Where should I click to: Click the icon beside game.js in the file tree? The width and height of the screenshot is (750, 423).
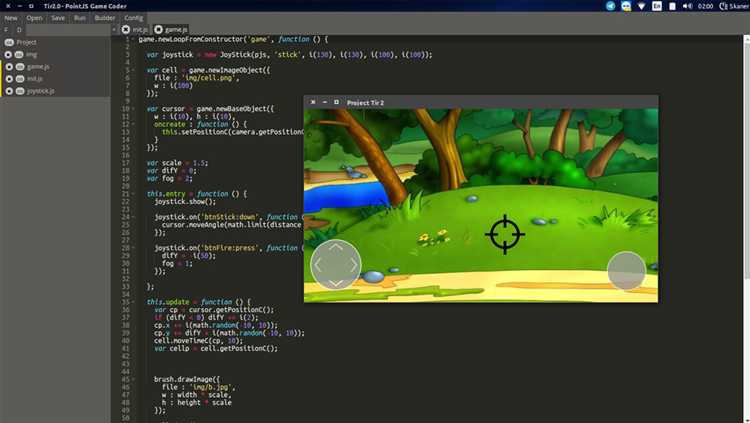click(20, 66)
